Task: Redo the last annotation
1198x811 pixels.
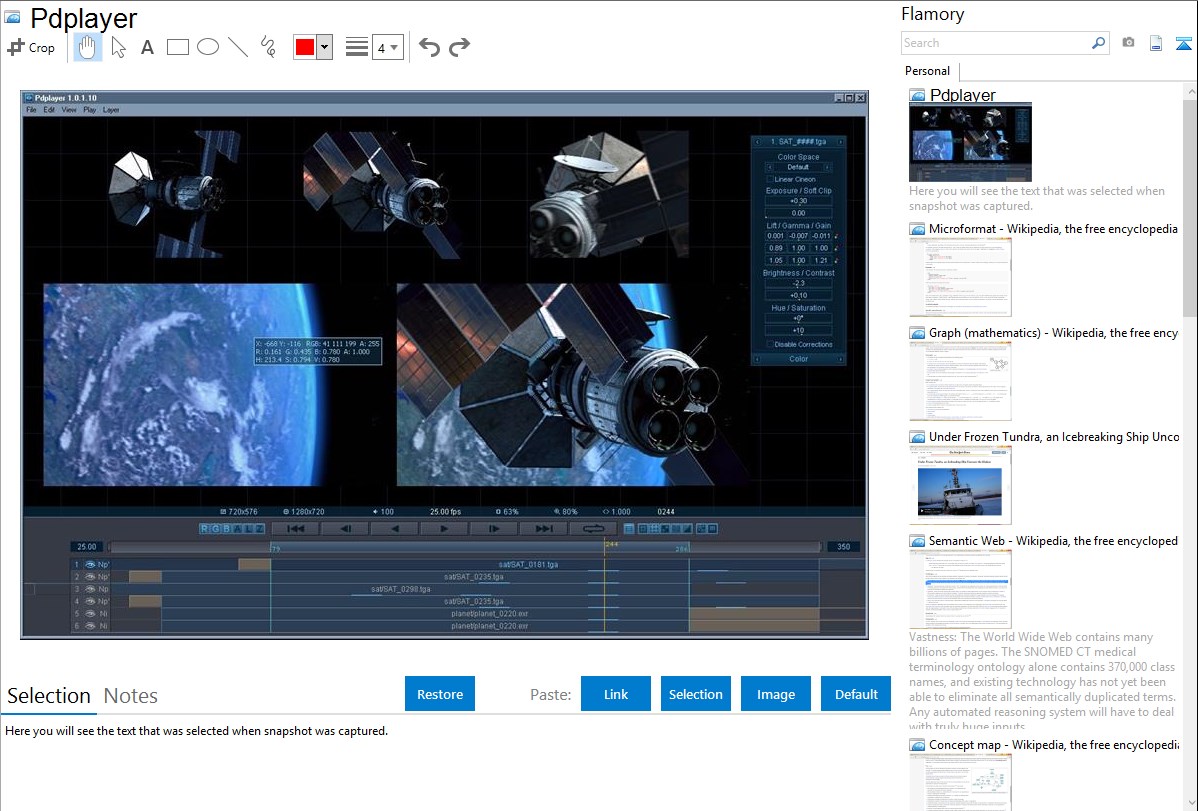Action: [460, 47]
